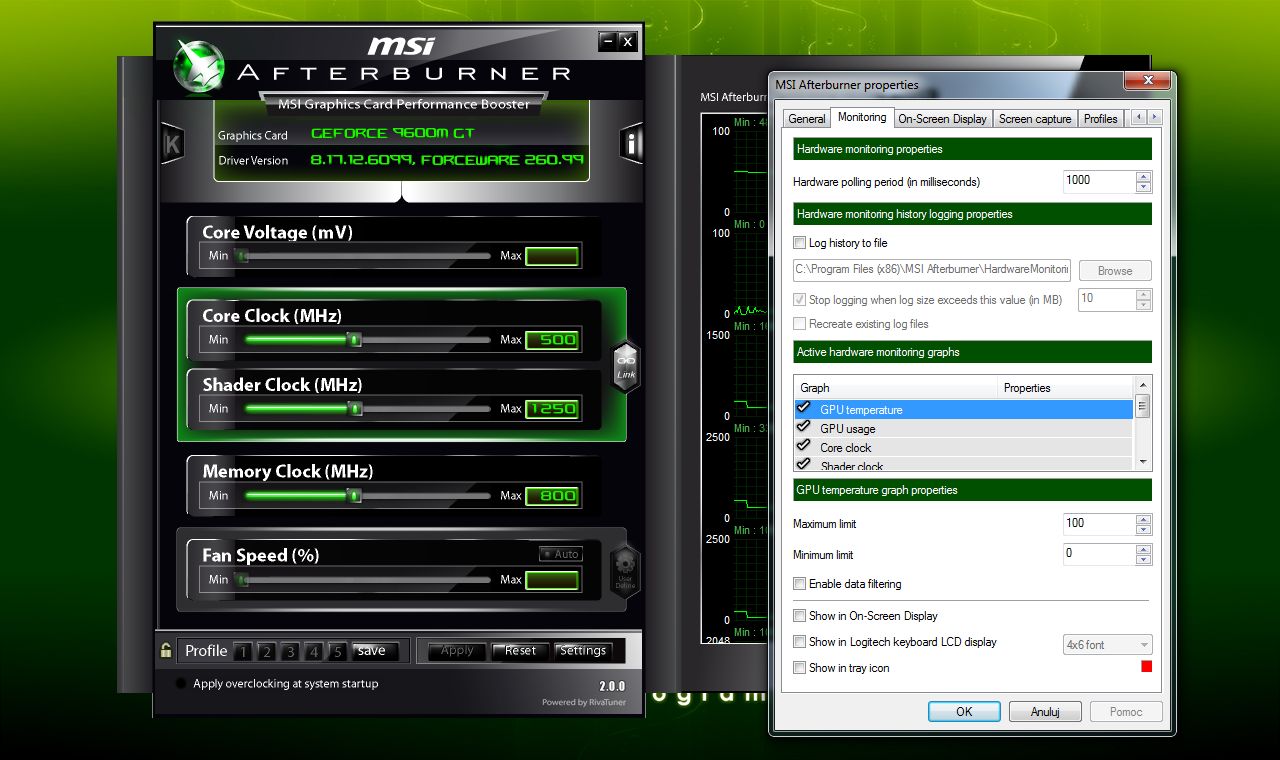
Task: Click the Settings button in Afterburner
Action: (x=583, y=651)
